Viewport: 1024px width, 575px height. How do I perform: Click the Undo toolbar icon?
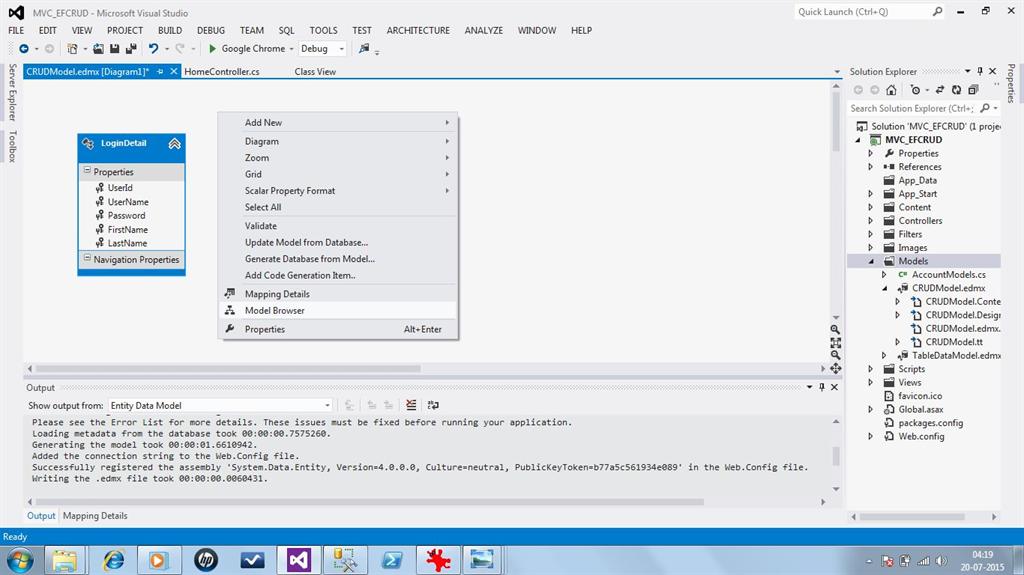(x=153, y=49)
